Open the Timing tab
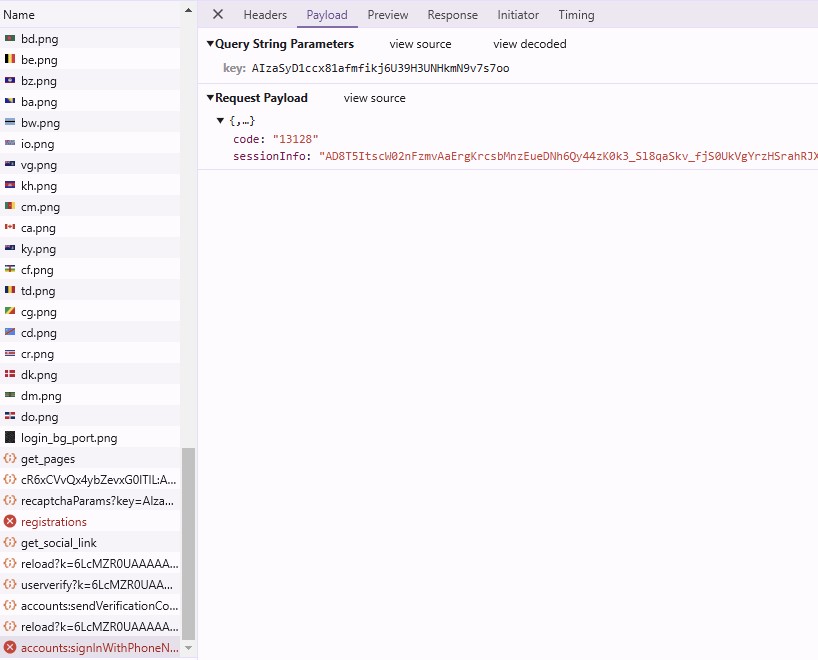Image resolution: width=818 pixels, height=660 pixels. [x=576, y=15]
